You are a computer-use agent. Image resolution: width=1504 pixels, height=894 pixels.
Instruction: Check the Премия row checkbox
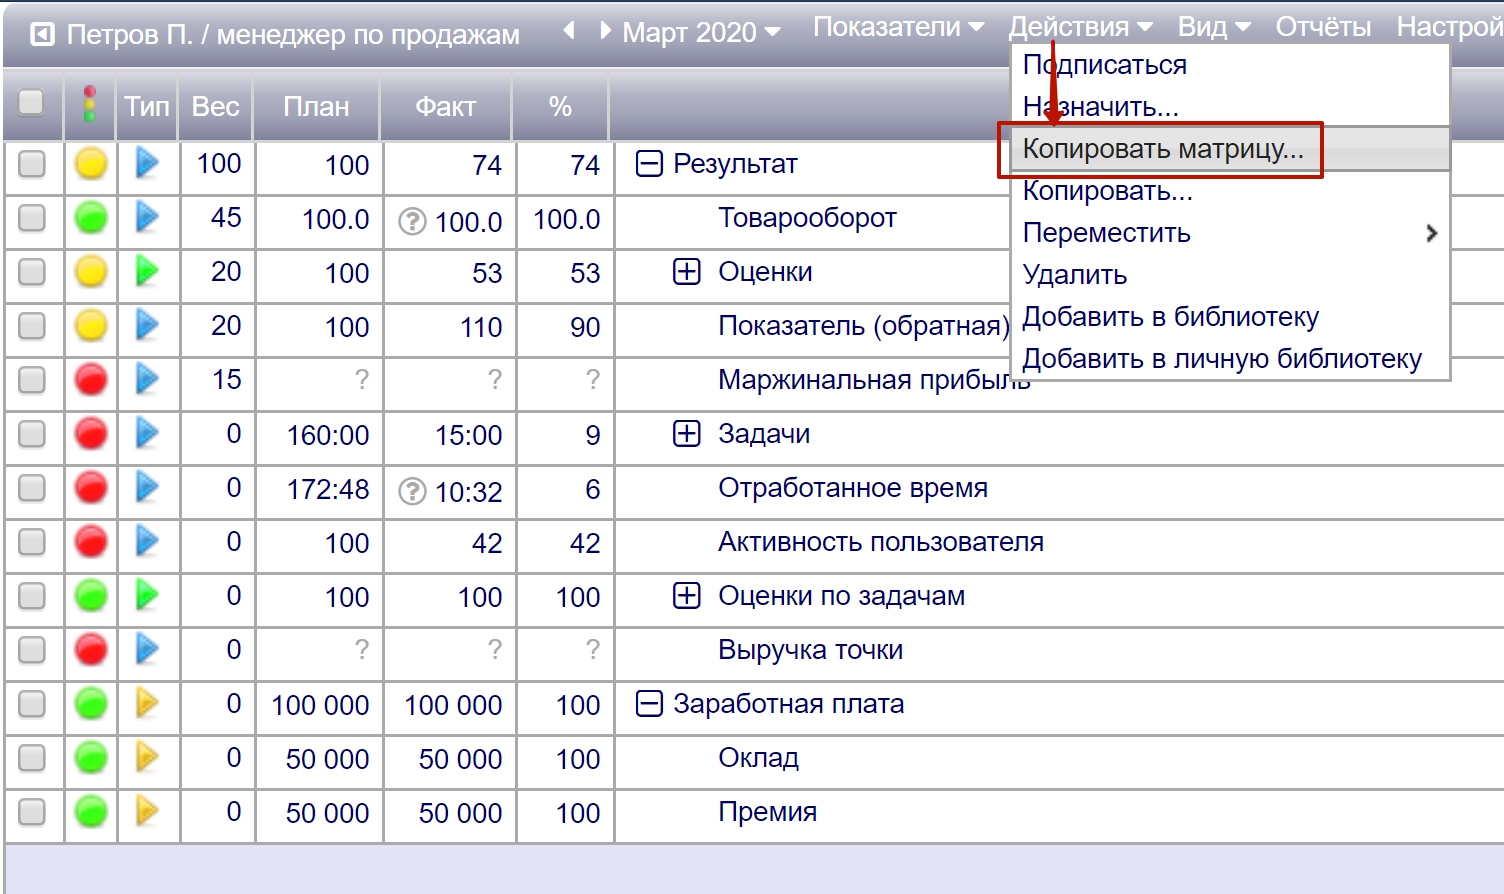pos(32,811)
